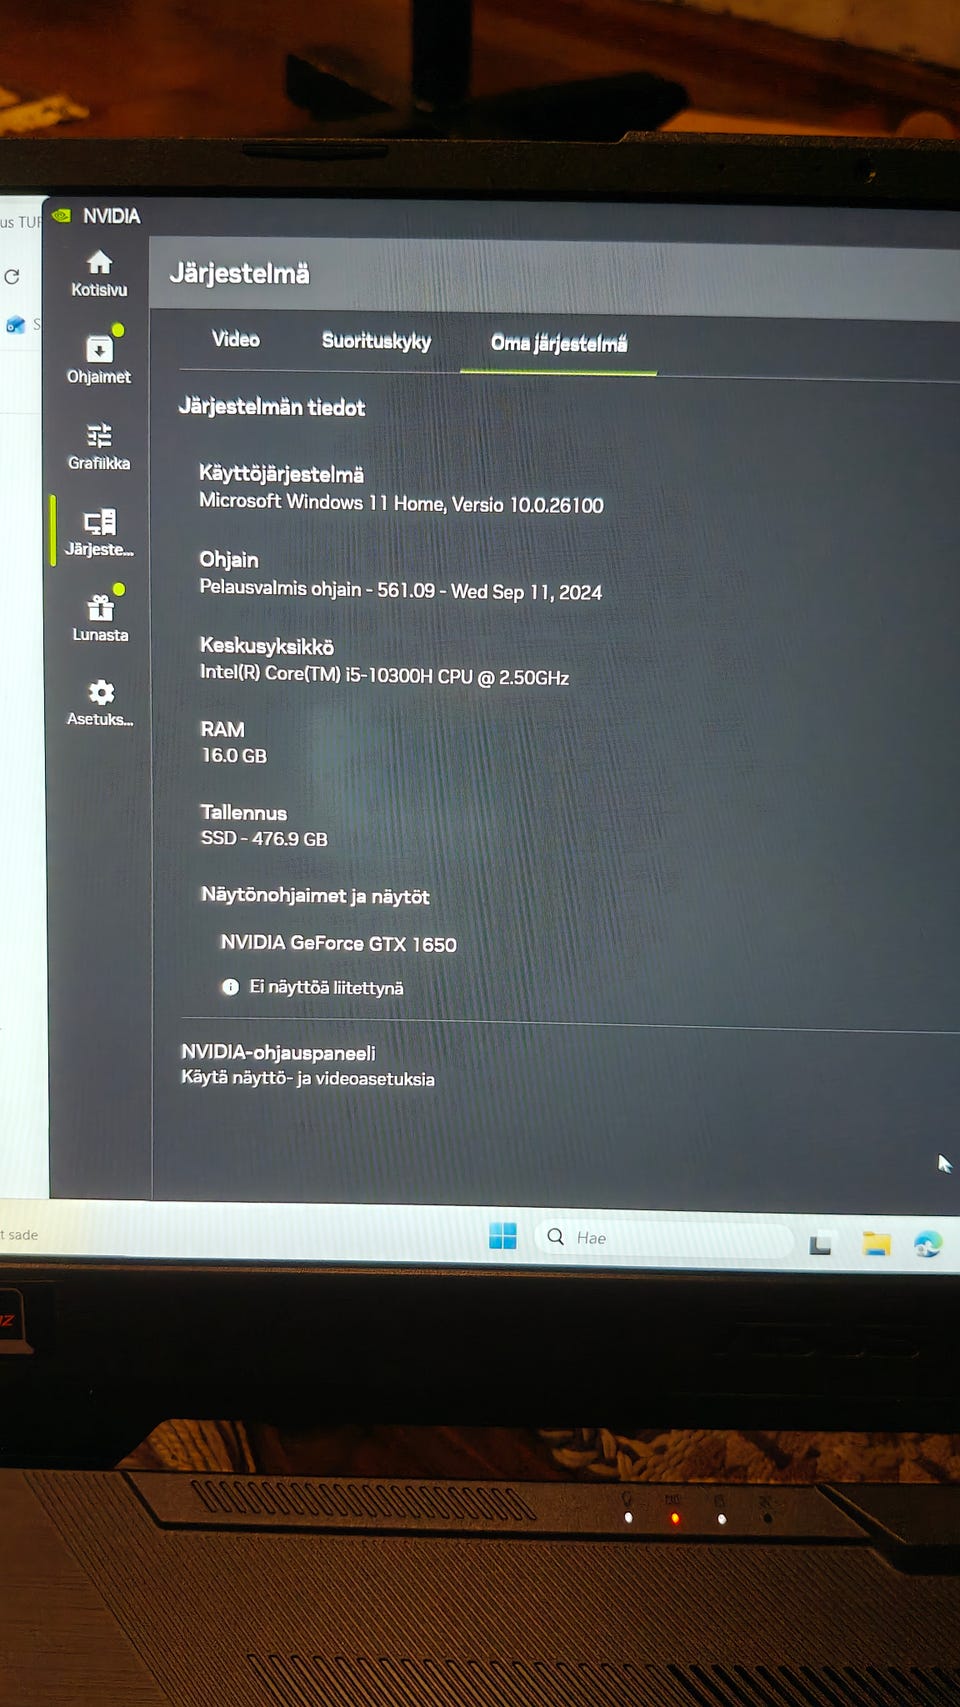Click Keskusyksikkö label

[x=267, y=646]
